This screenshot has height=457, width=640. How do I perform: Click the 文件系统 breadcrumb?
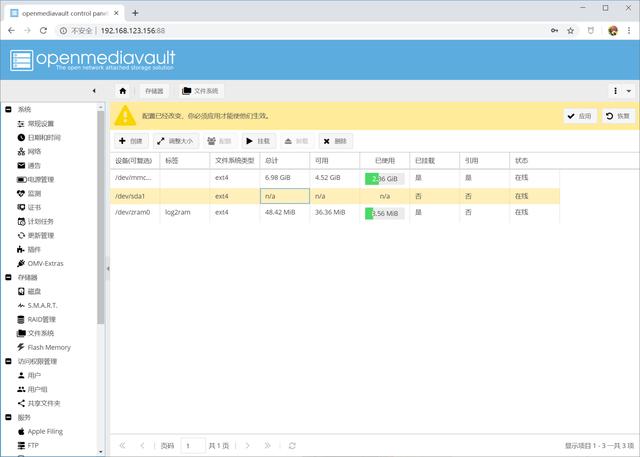point(200,91)
